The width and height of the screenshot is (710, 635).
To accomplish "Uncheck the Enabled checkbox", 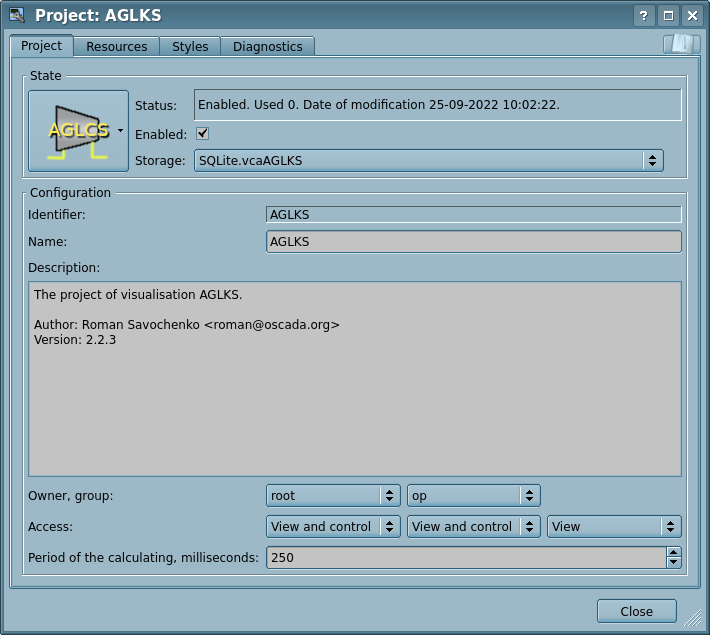I will pyautogui.click(x=202, y=134).
